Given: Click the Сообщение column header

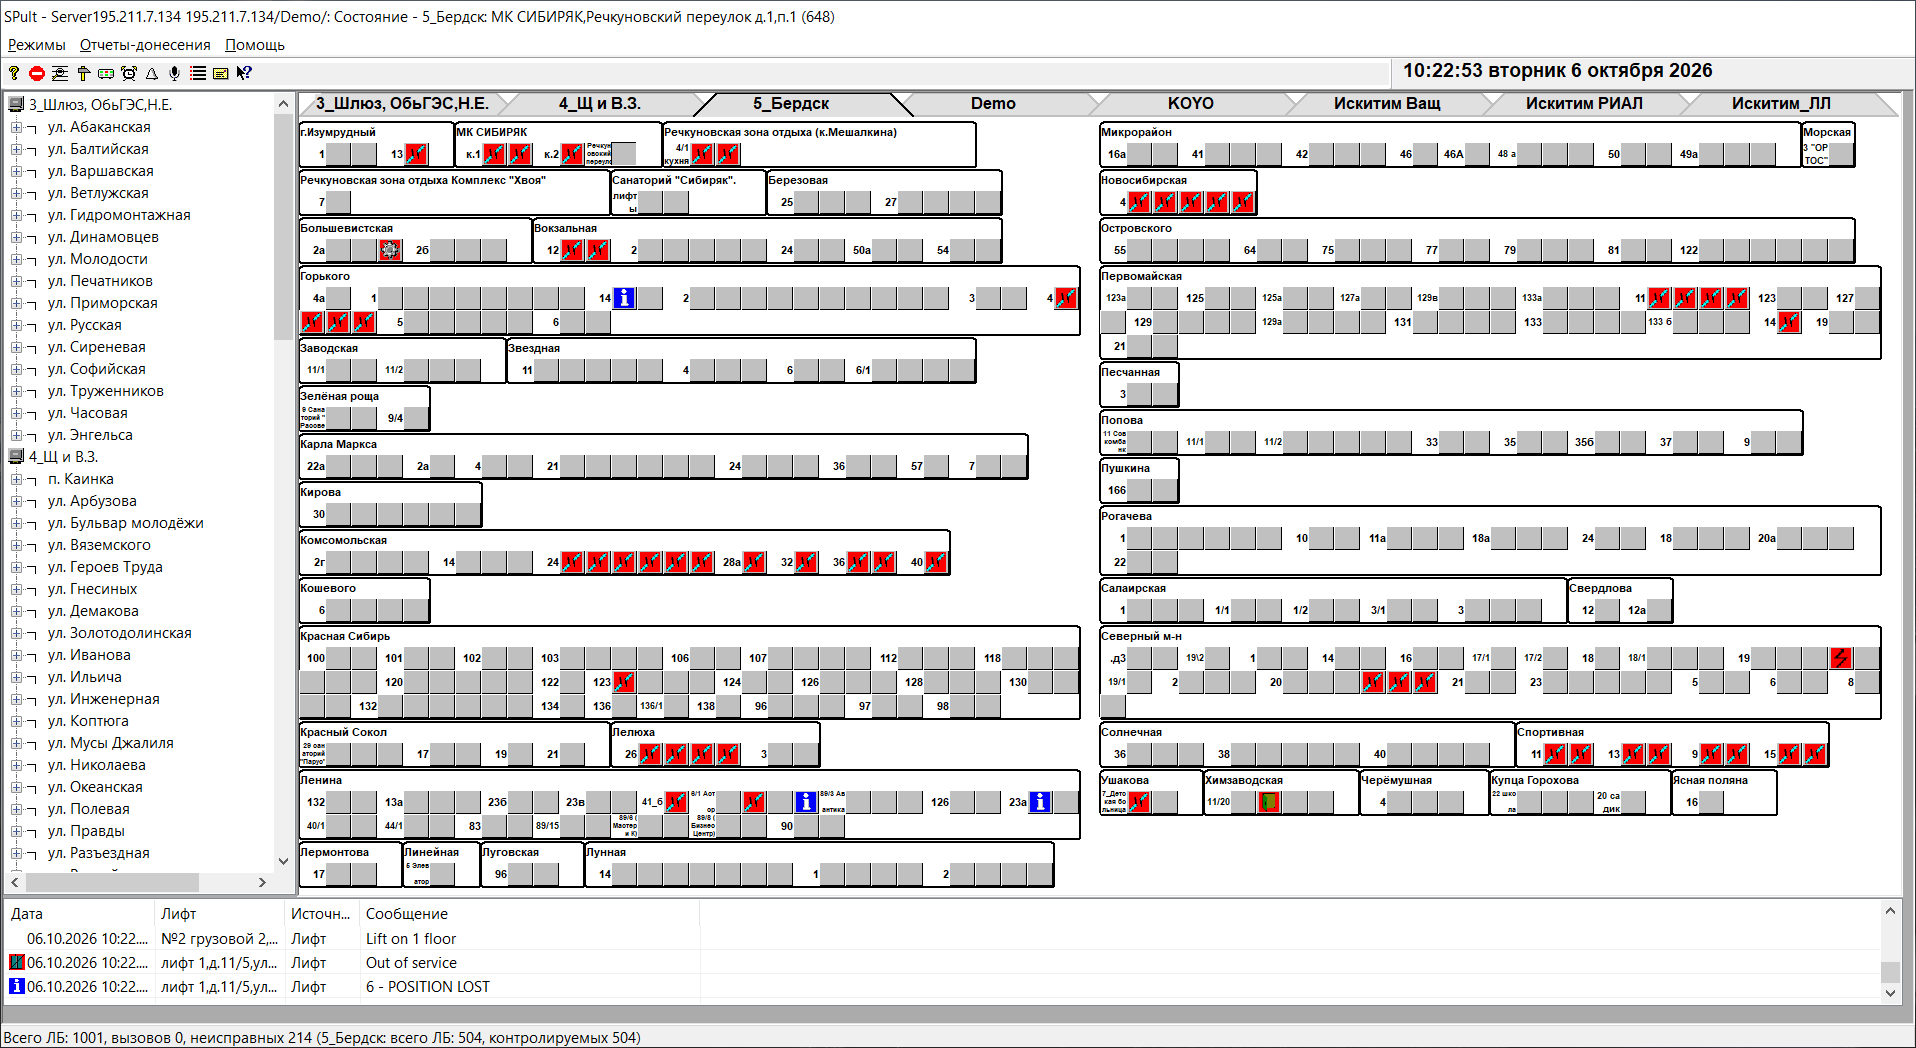Looking at the screenshot, I should point(532,914).
